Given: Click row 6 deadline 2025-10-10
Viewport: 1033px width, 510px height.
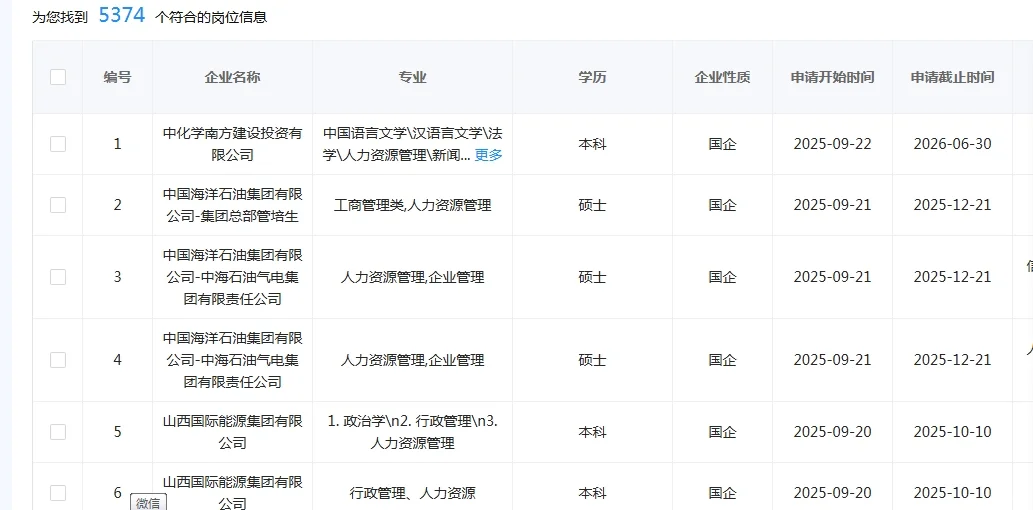Looking at the screenshot, I should (x=952, y=493).
